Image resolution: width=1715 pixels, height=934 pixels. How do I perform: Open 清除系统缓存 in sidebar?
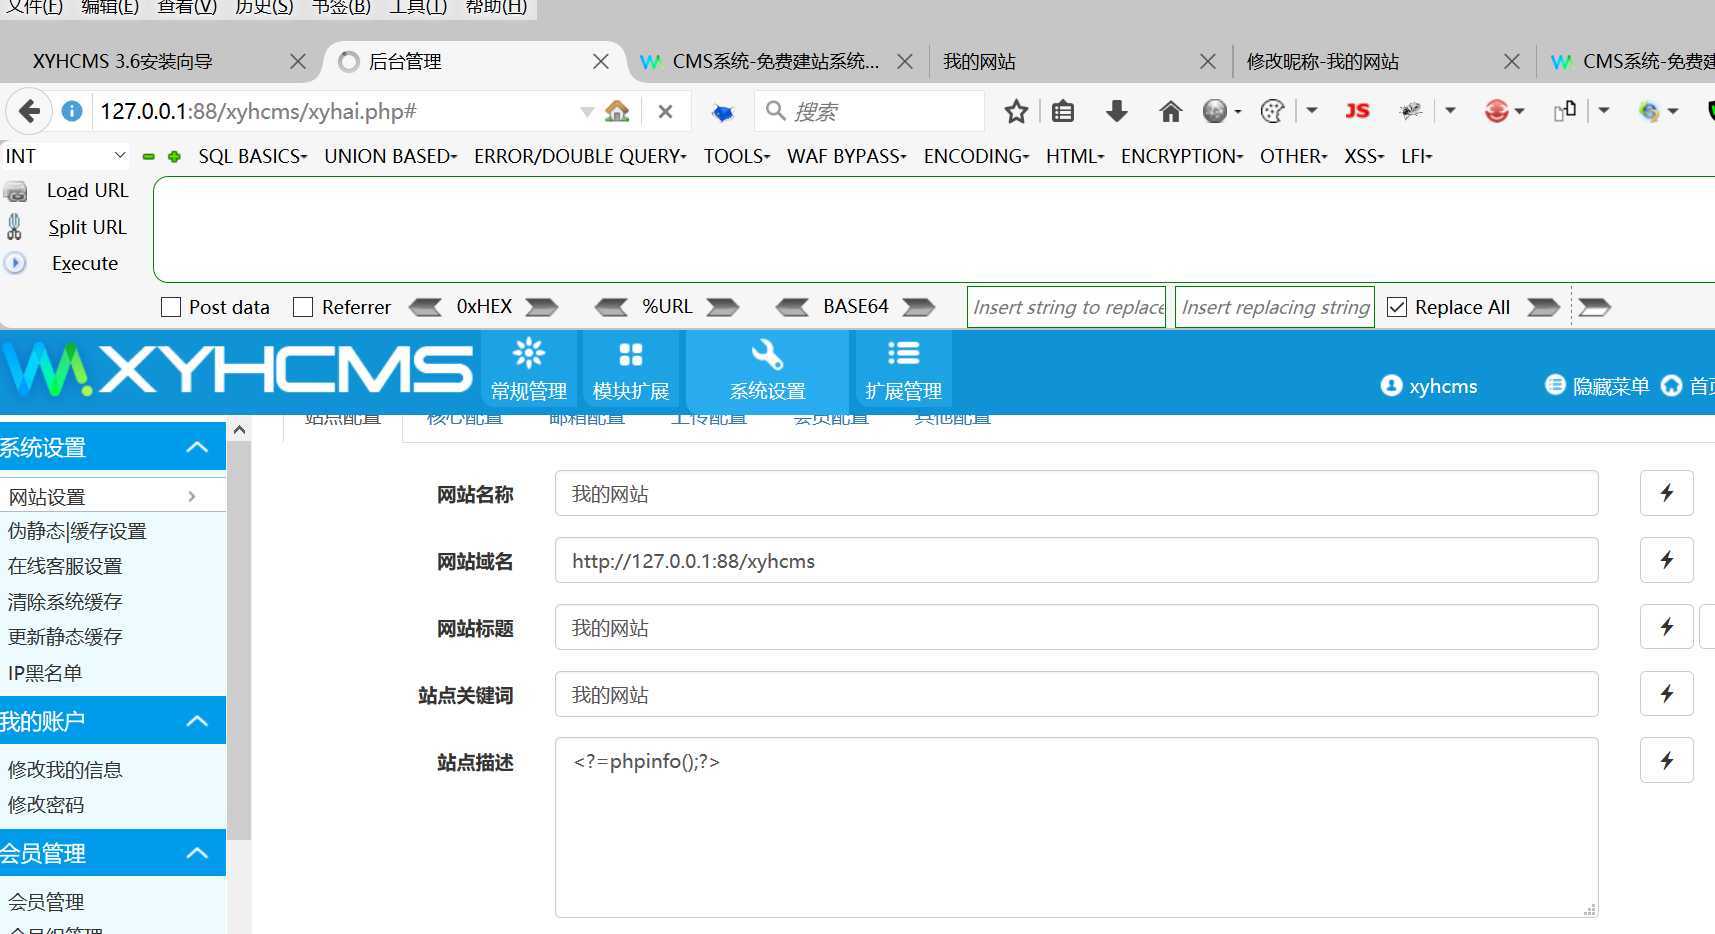65,602
